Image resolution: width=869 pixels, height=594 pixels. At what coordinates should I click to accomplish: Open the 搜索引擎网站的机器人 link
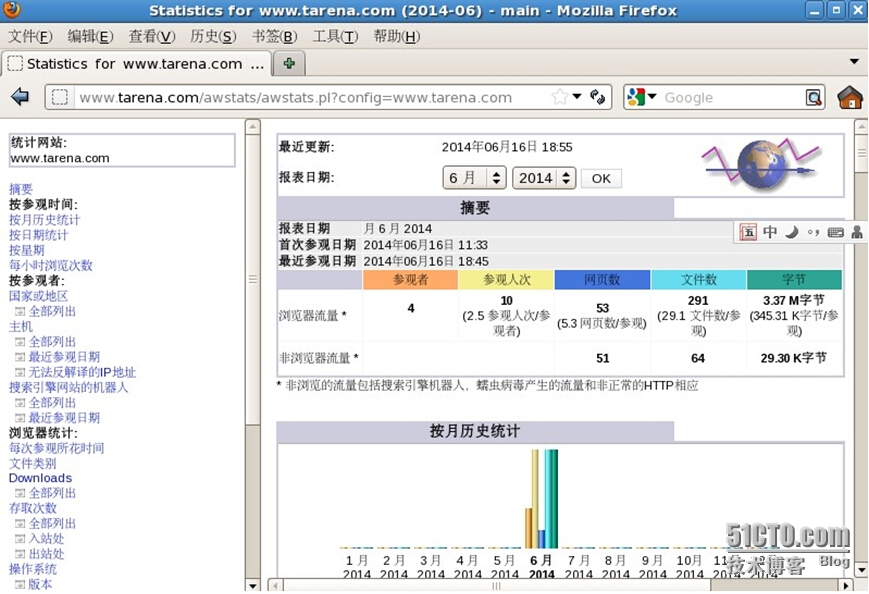(x=68, y=387)
